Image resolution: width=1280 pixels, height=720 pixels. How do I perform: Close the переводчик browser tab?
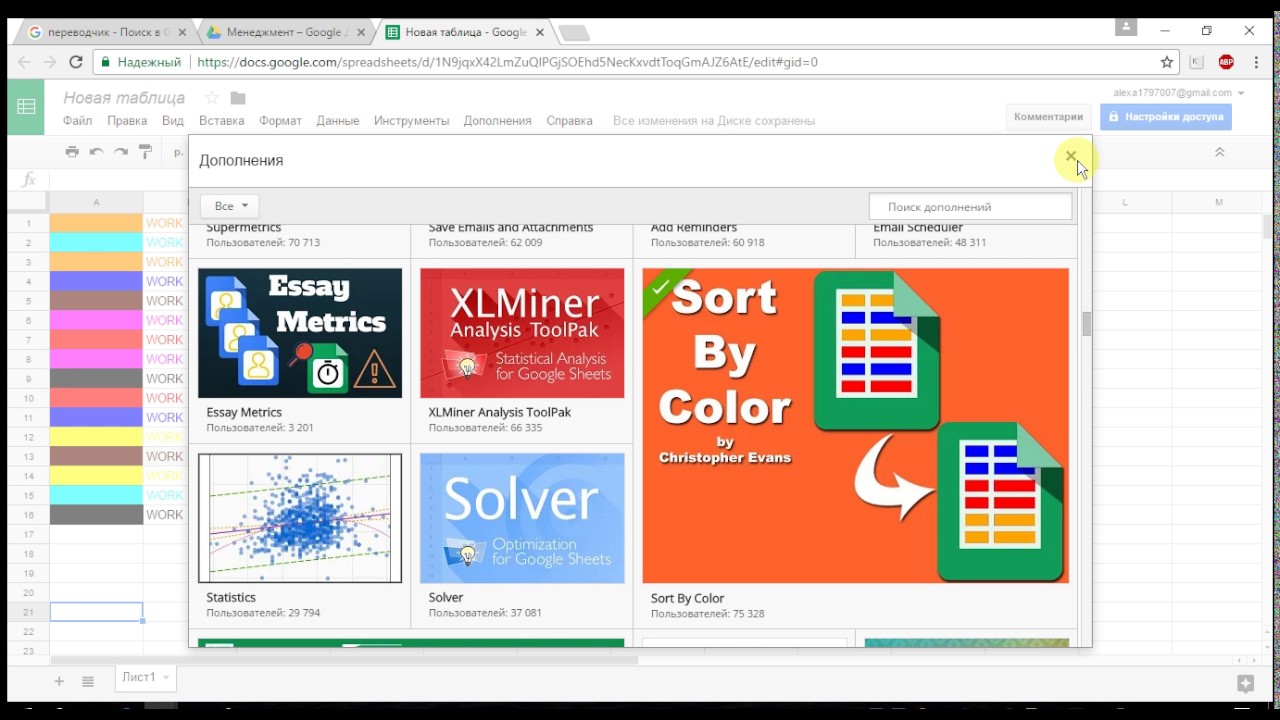coord(182,32)
